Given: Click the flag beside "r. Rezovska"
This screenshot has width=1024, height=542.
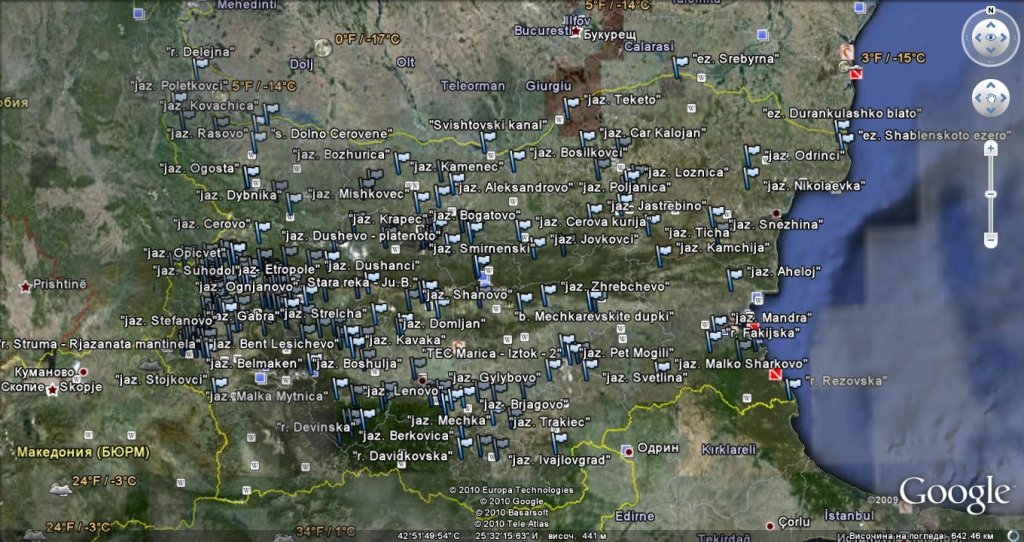Looking at the screenshot, I should point(792,387).
